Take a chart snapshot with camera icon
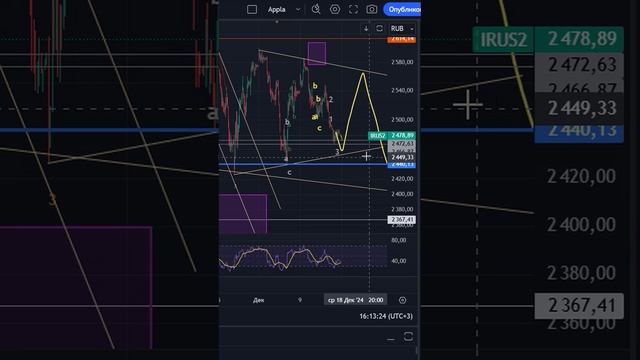 click(371, 9)
